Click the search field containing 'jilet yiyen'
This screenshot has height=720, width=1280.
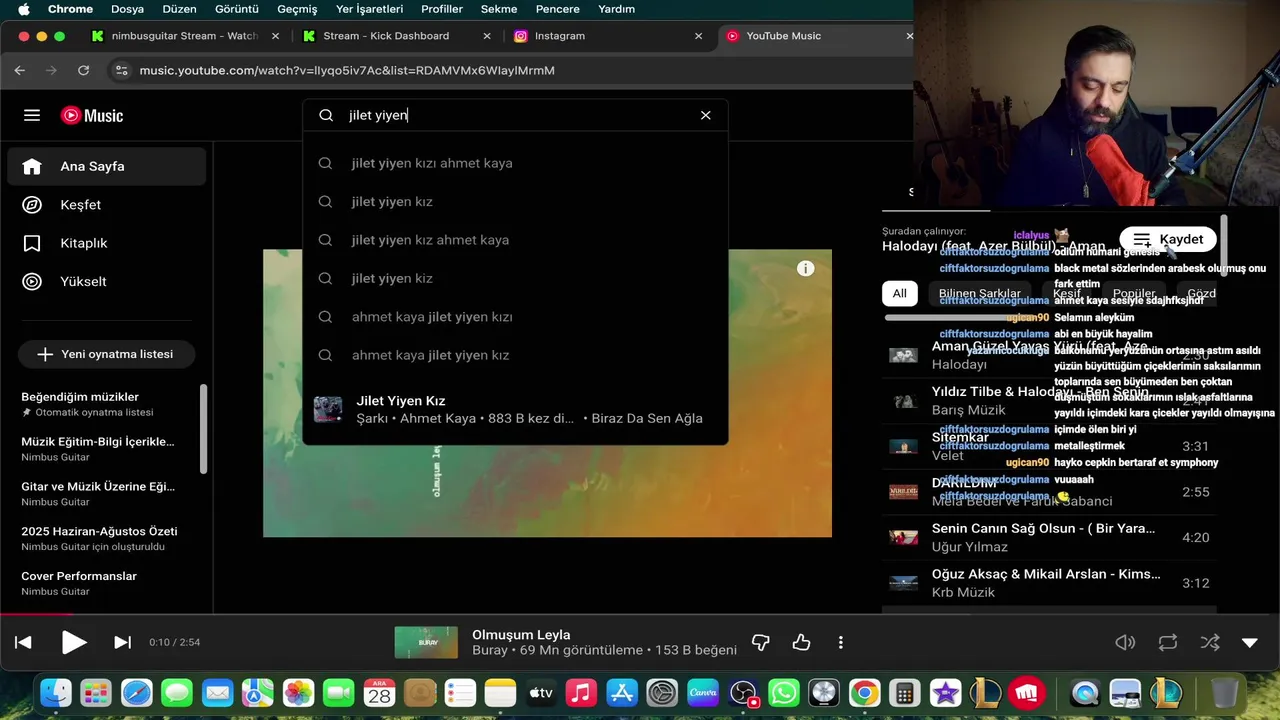point(515,115)
